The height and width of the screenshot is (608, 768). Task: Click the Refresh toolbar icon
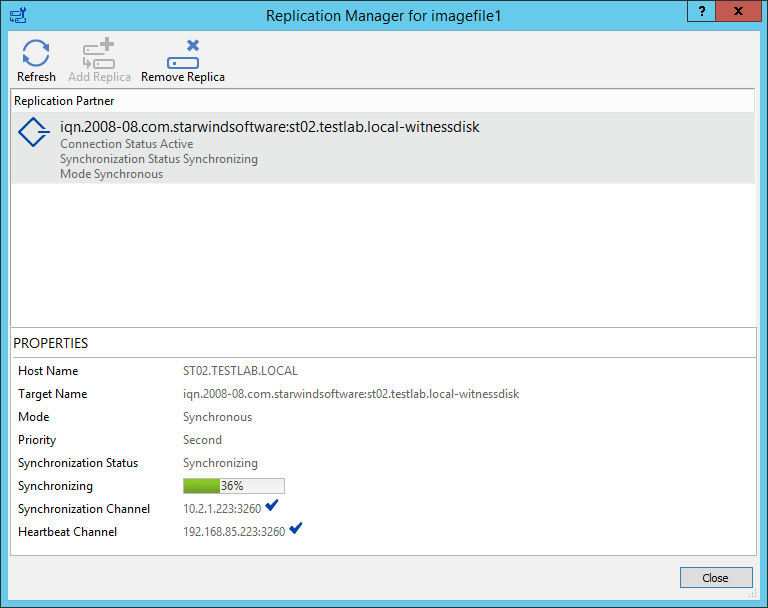coord(36,54)
